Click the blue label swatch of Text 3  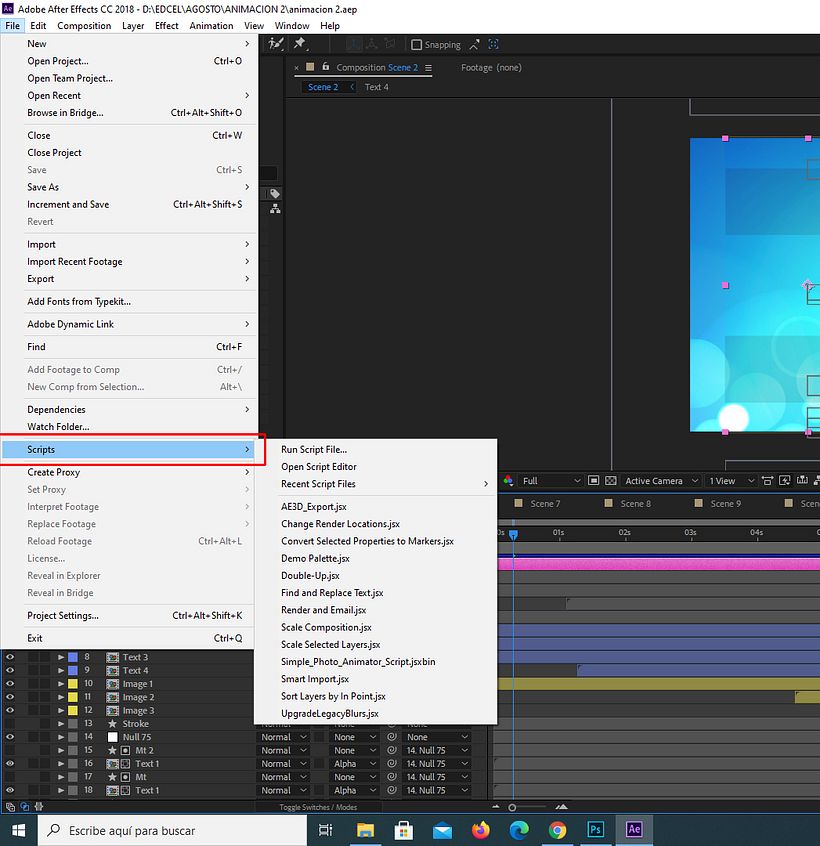[x=72, y=657]
